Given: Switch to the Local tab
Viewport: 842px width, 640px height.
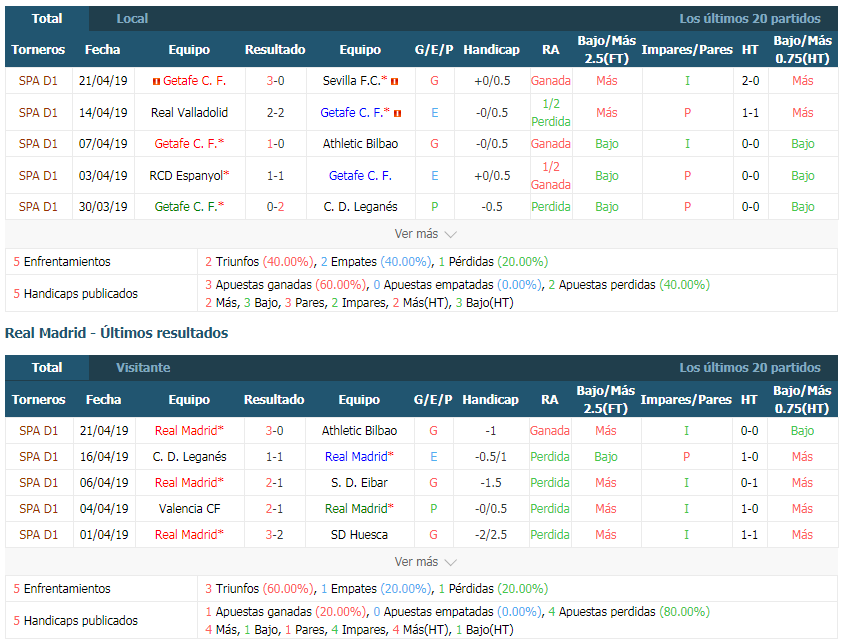Looking at the screenshot, I should click(132, 19).
